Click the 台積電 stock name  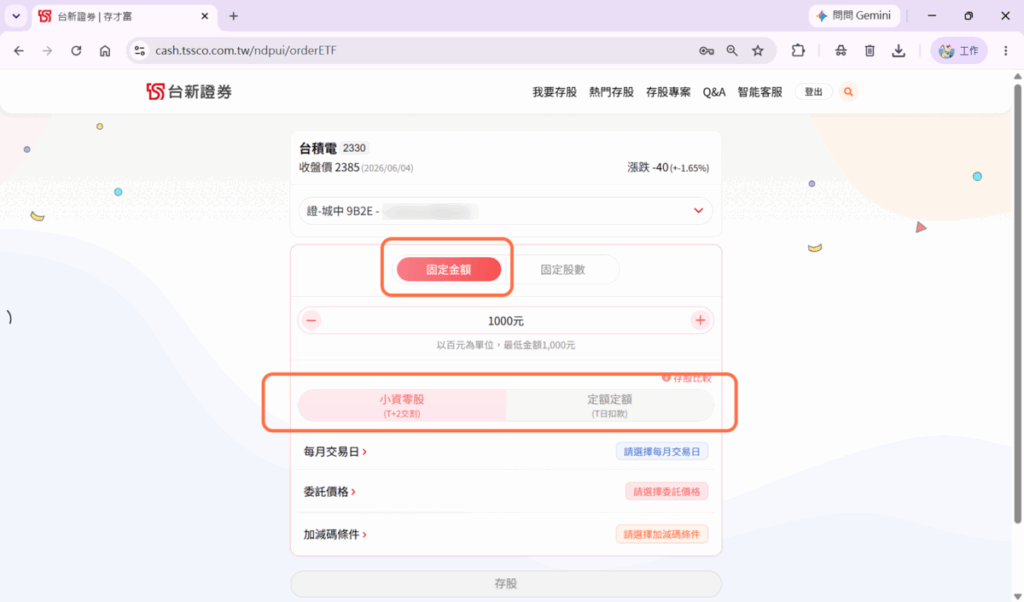[x=317, y=148]
